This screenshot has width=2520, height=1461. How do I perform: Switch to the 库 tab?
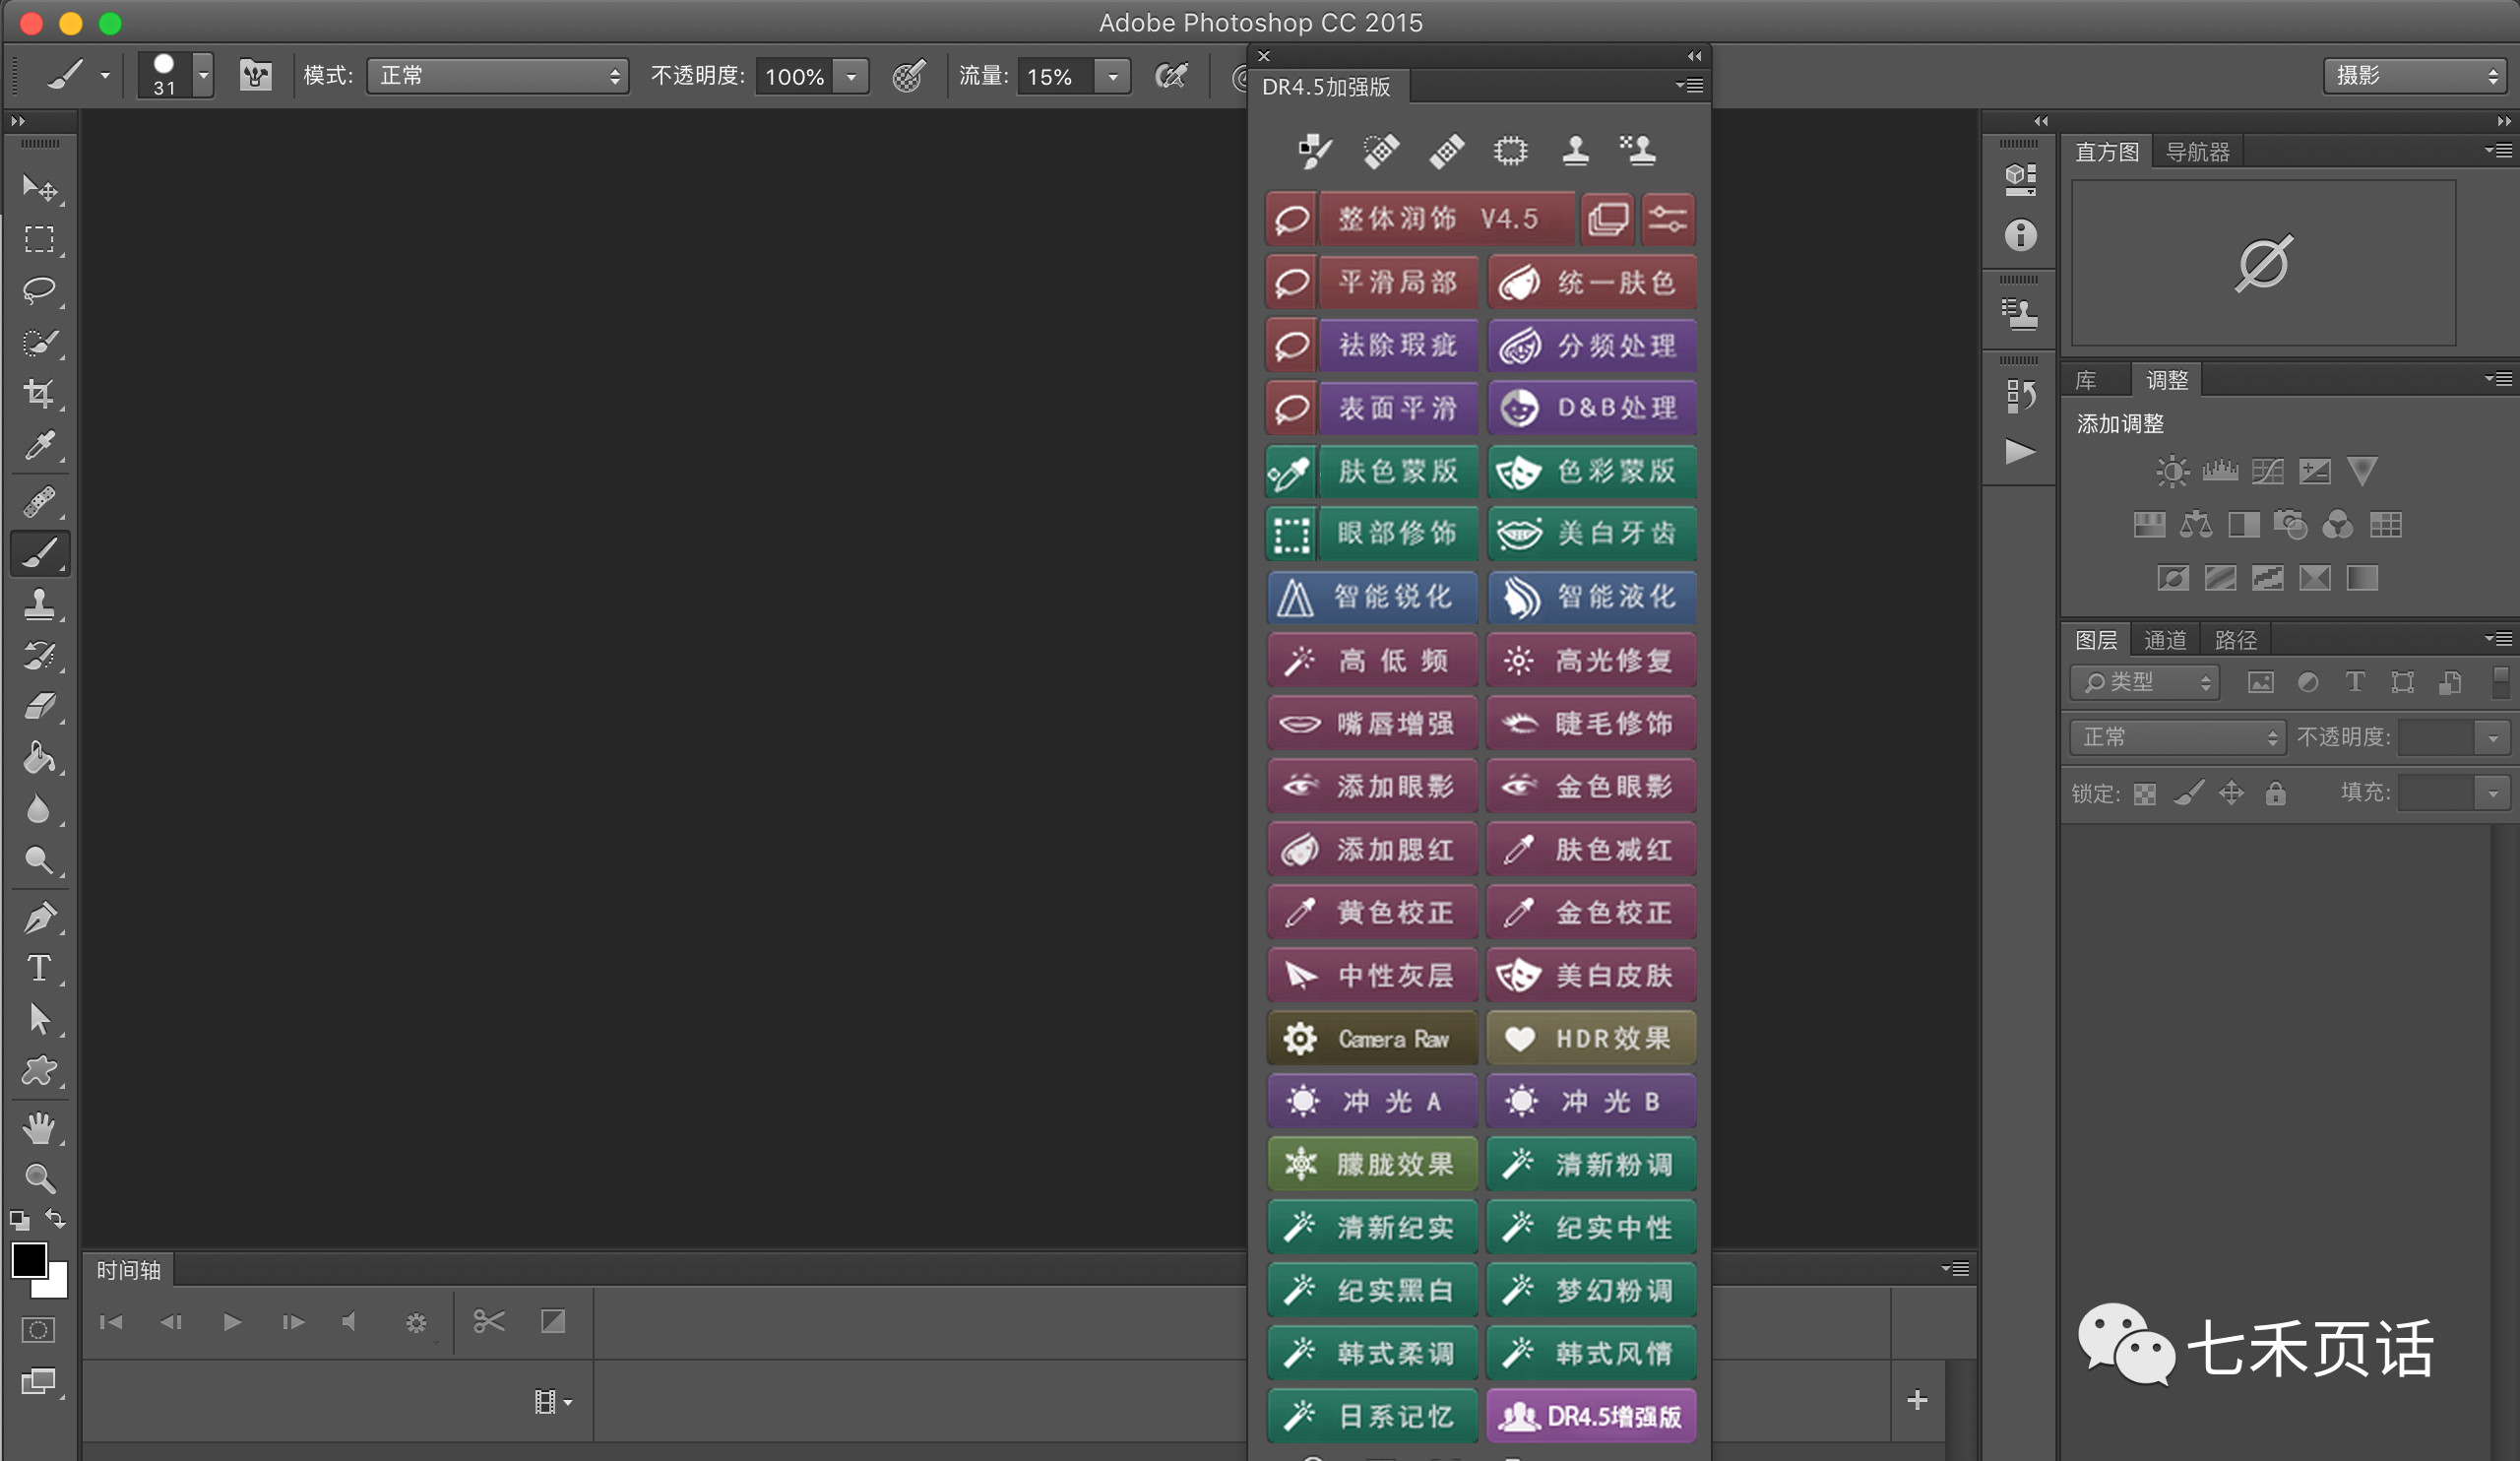click(2086, 380)
